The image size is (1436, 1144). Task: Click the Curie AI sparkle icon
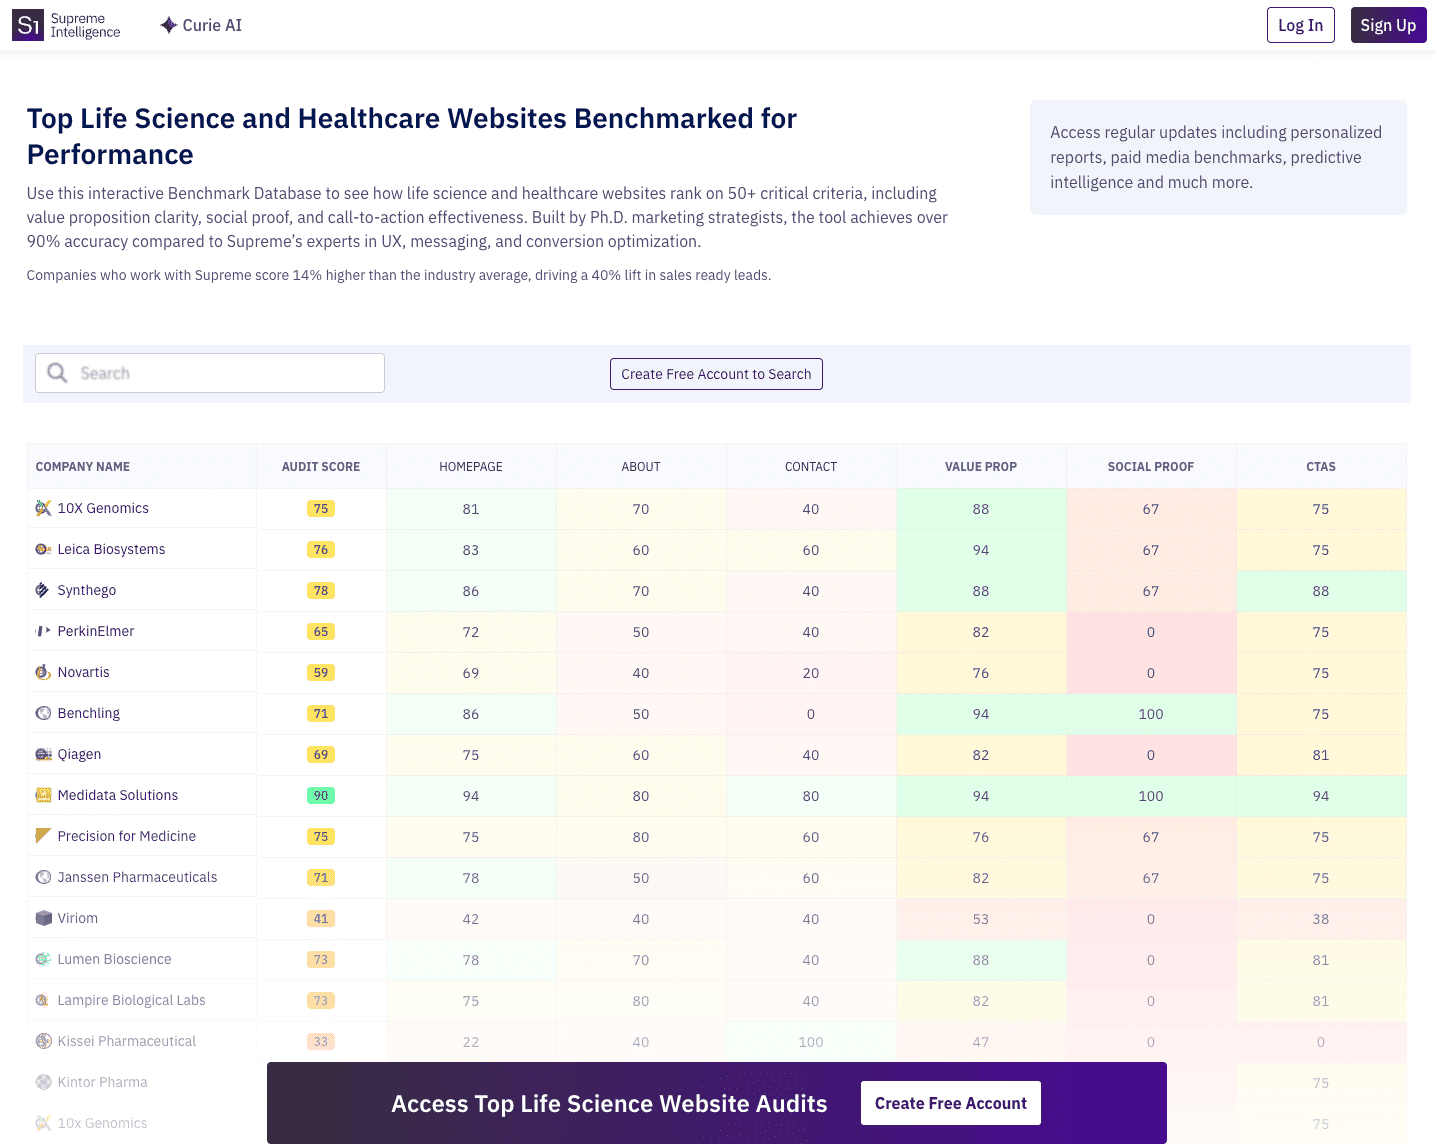click(168, 25)
